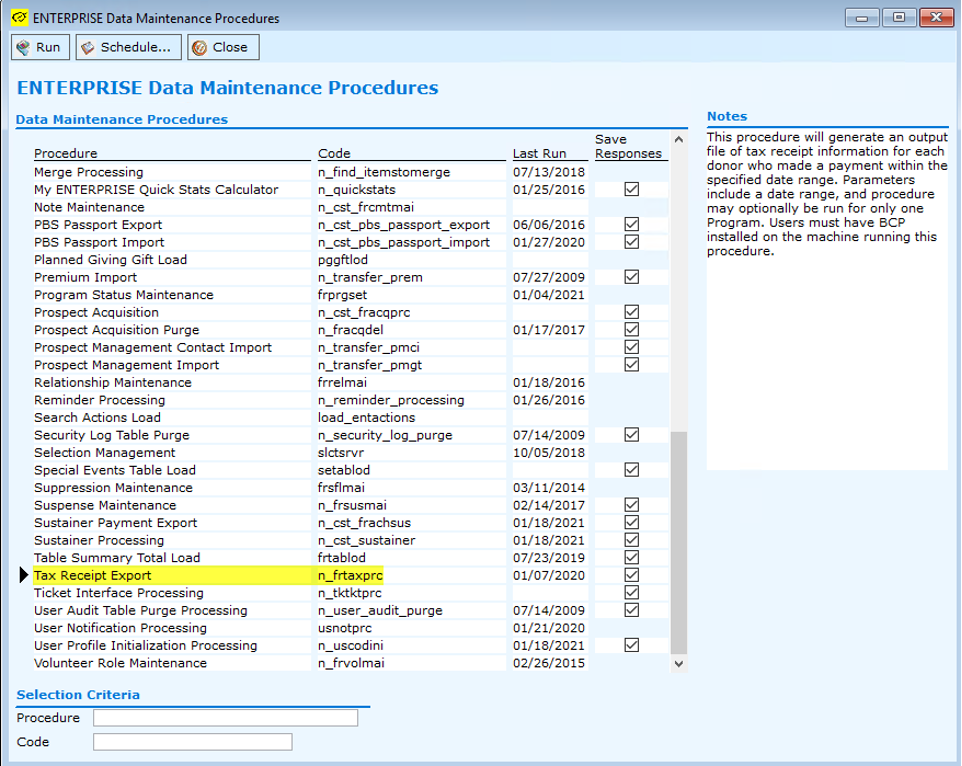Image resolution: width=962 pixels, height=766 pixels.
Task: Toggle Save Responses for Prospect Management Contact Import
Action: tap(631, 347)
